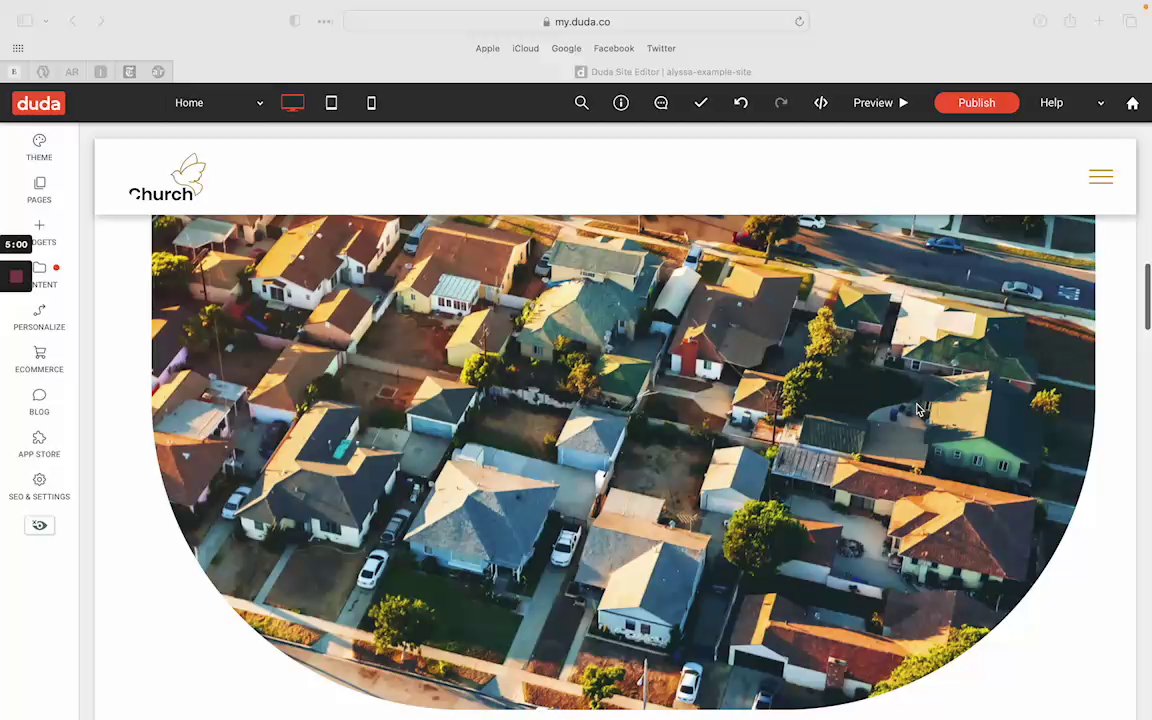Go back in Safari
The height and width of the screenshot is (720, 1152).
[73, 21]
